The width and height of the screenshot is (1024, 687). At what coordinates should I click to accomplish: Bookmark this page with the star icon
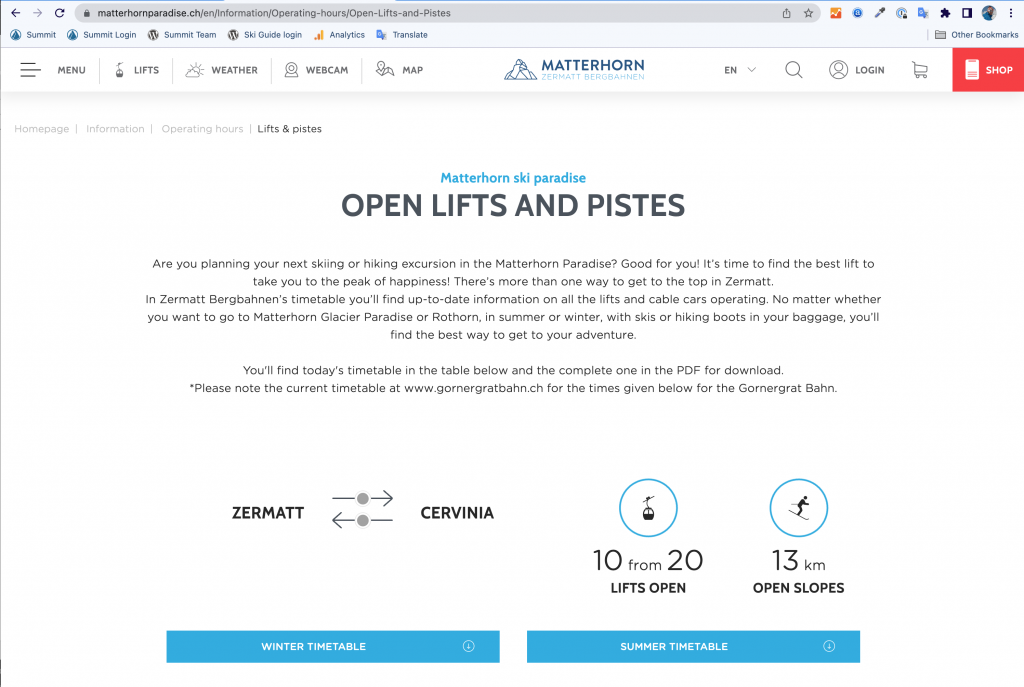pyautogui.click(x=808, y=13)
